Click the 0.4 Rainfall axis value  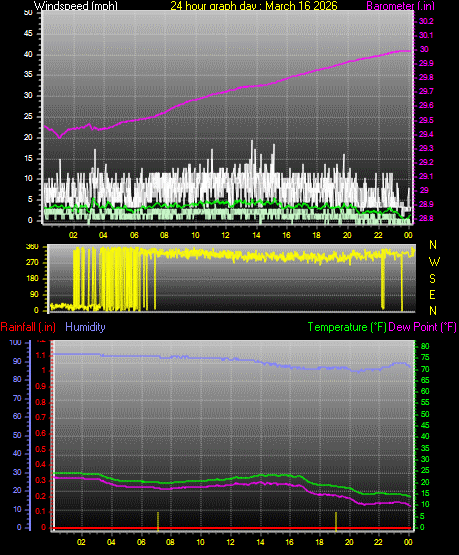[x=41, y=464]
